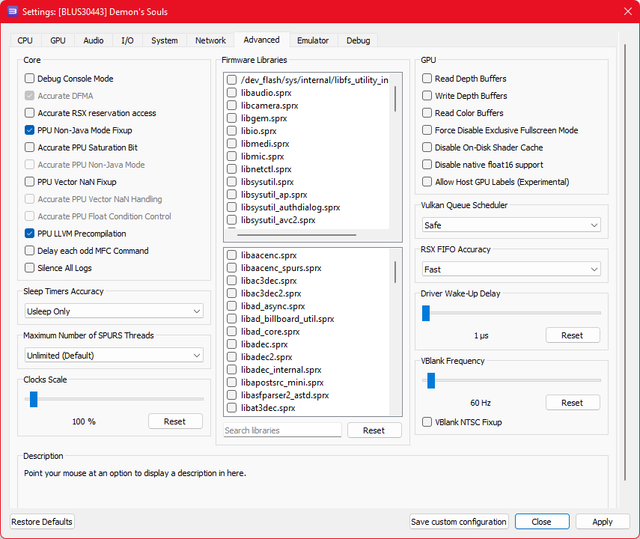Go to the System tab
The height and width of the screenshot is (539, 640).
pyautogui.click(x=164, y=40)
